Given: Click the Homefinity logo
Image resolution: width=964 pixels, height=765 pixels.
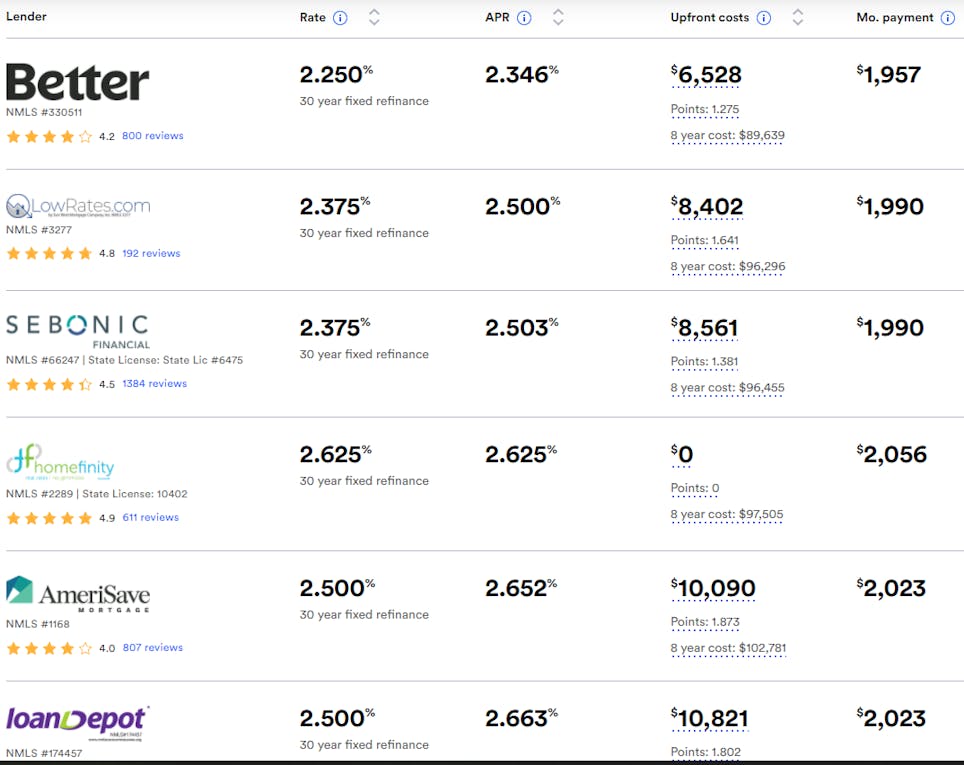Looking at the screenshot, I should (x=61, y=463).
